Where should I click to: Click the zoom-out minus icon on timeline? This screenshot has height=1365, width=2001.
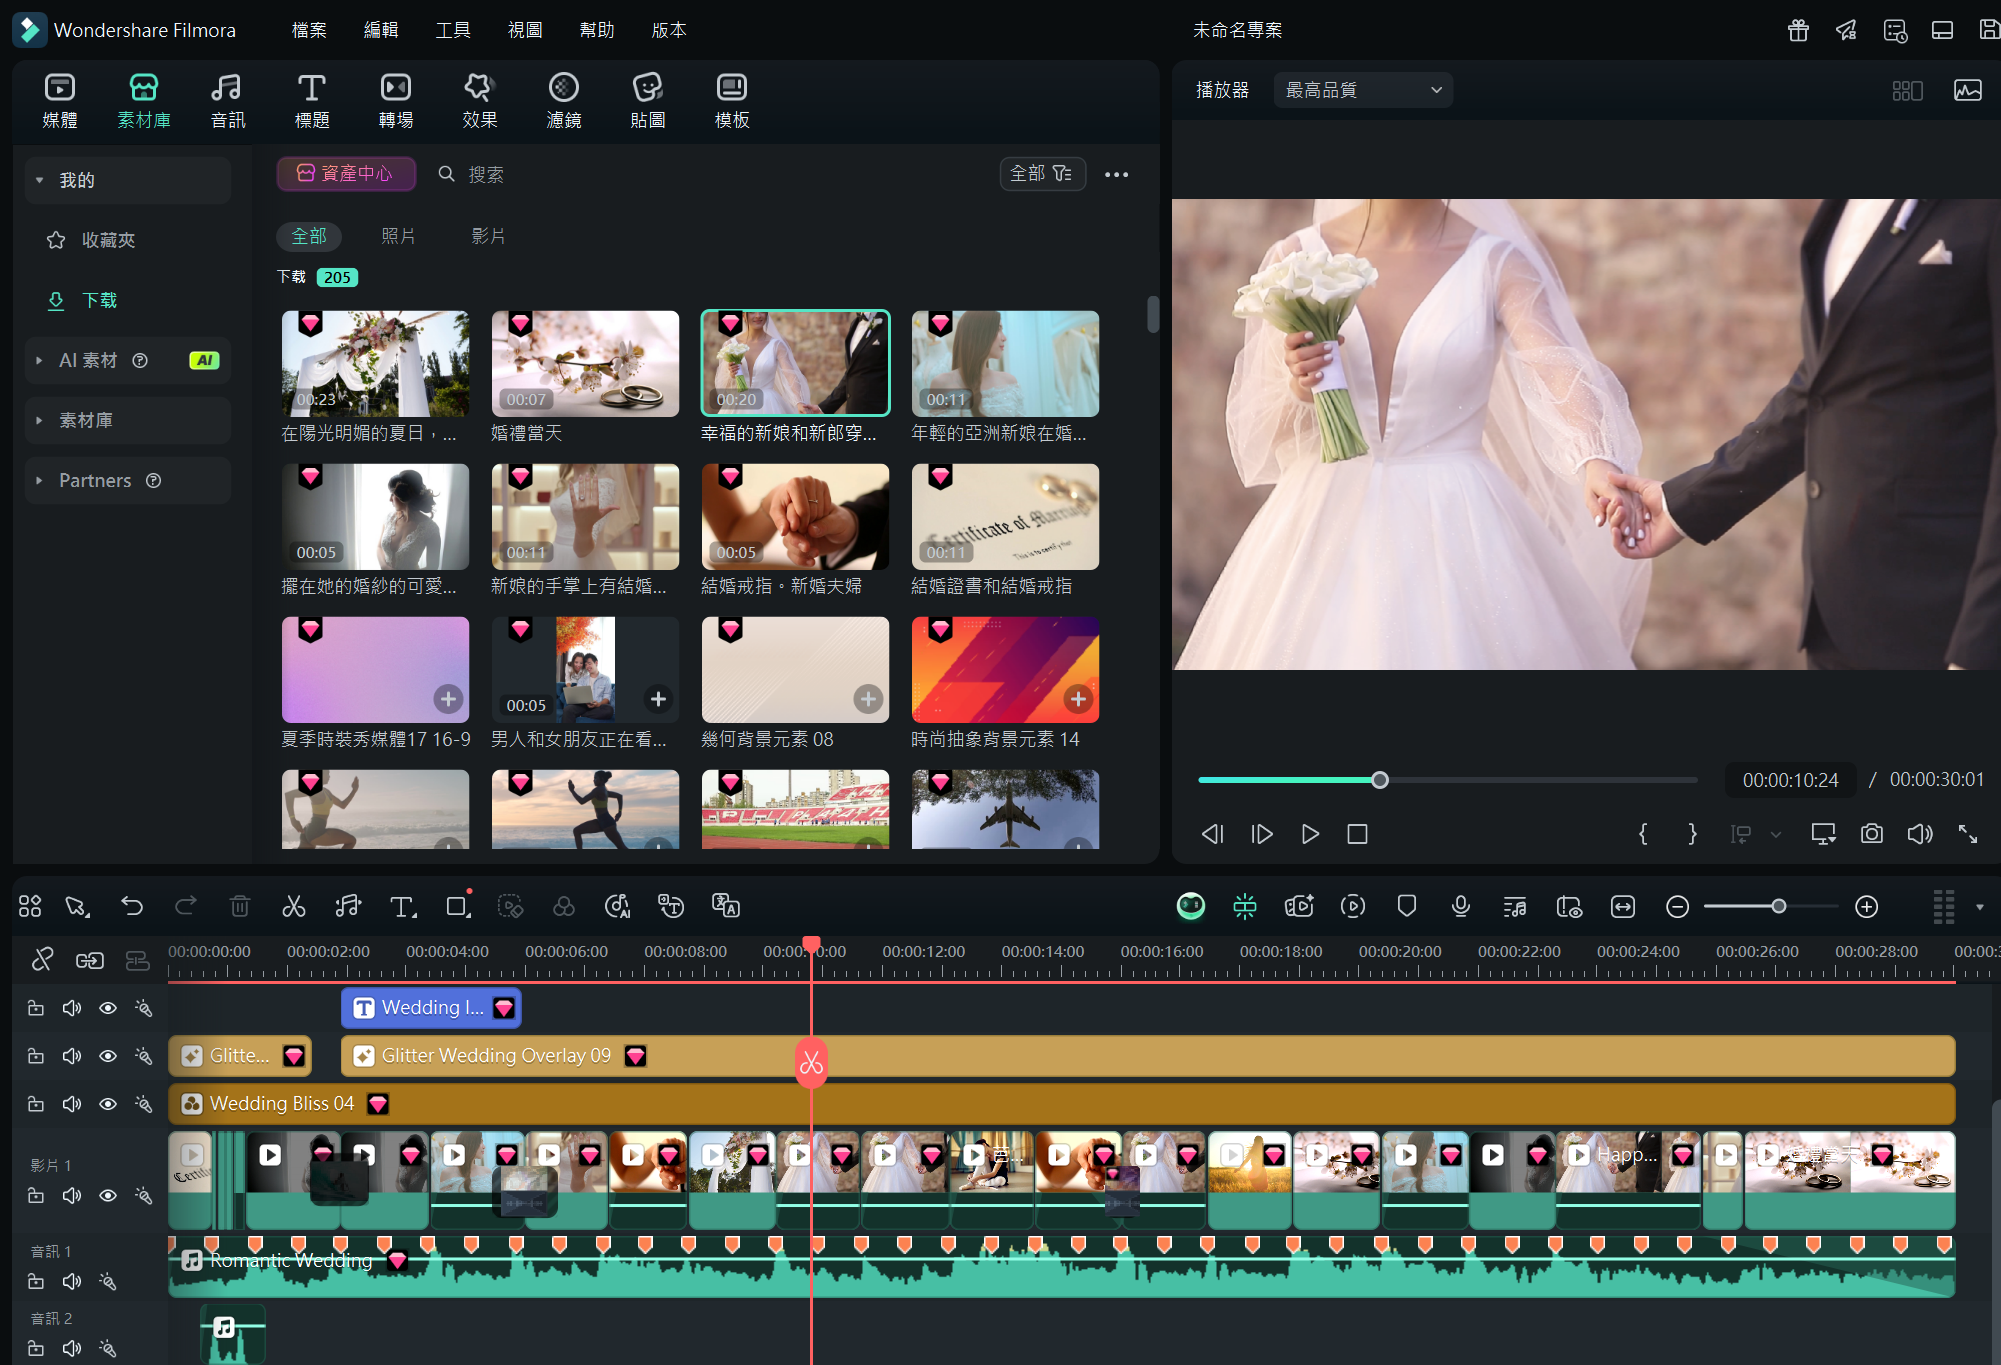coord(1677,906)
